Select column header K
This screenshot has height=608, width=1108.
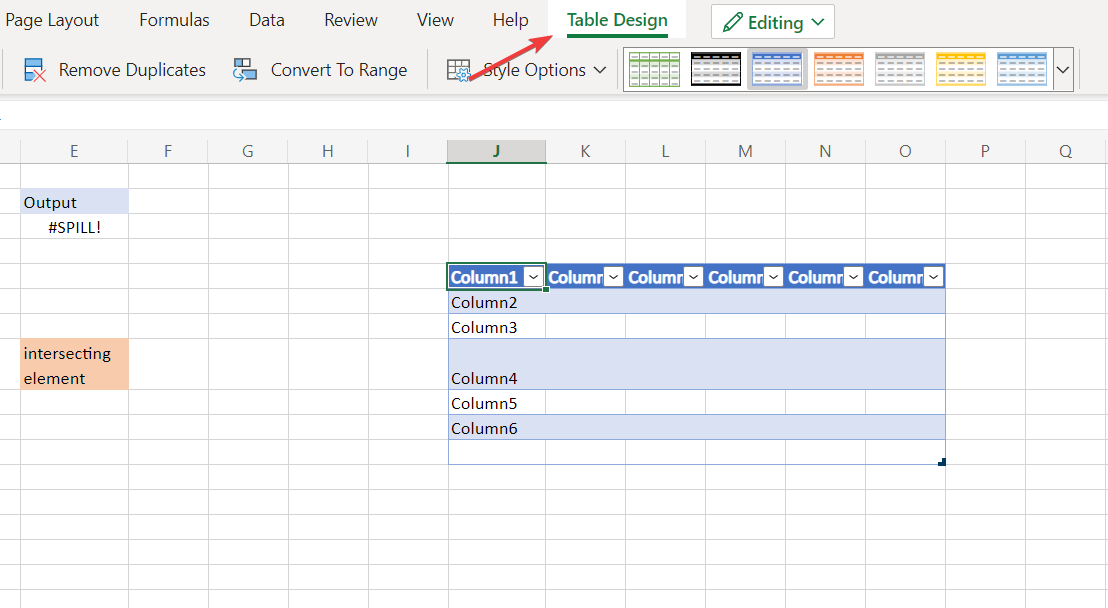click(585, 151)
